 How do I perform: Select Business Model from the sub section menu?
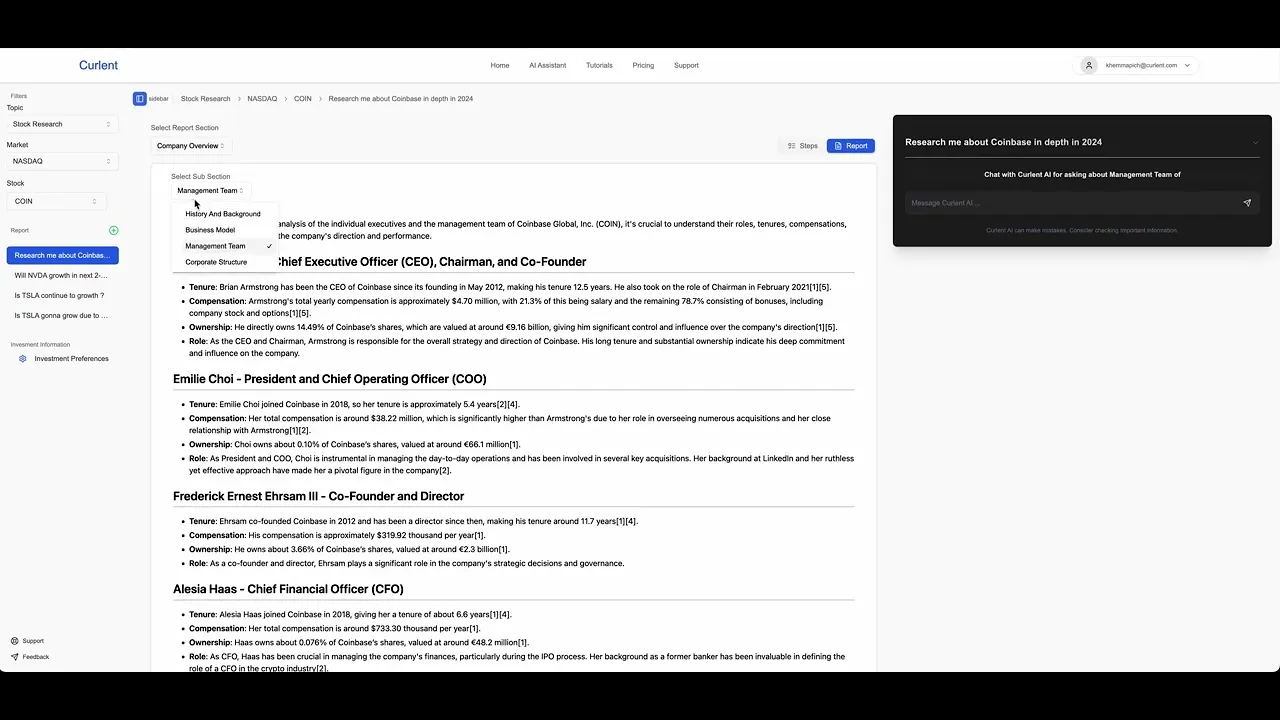[x=210, y=229]
